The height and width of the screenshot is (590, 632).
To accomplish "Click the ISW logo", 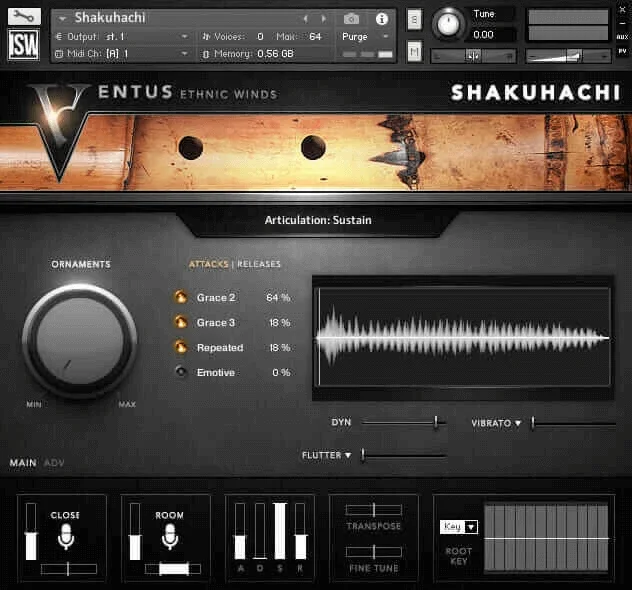I will coord(24,44).
